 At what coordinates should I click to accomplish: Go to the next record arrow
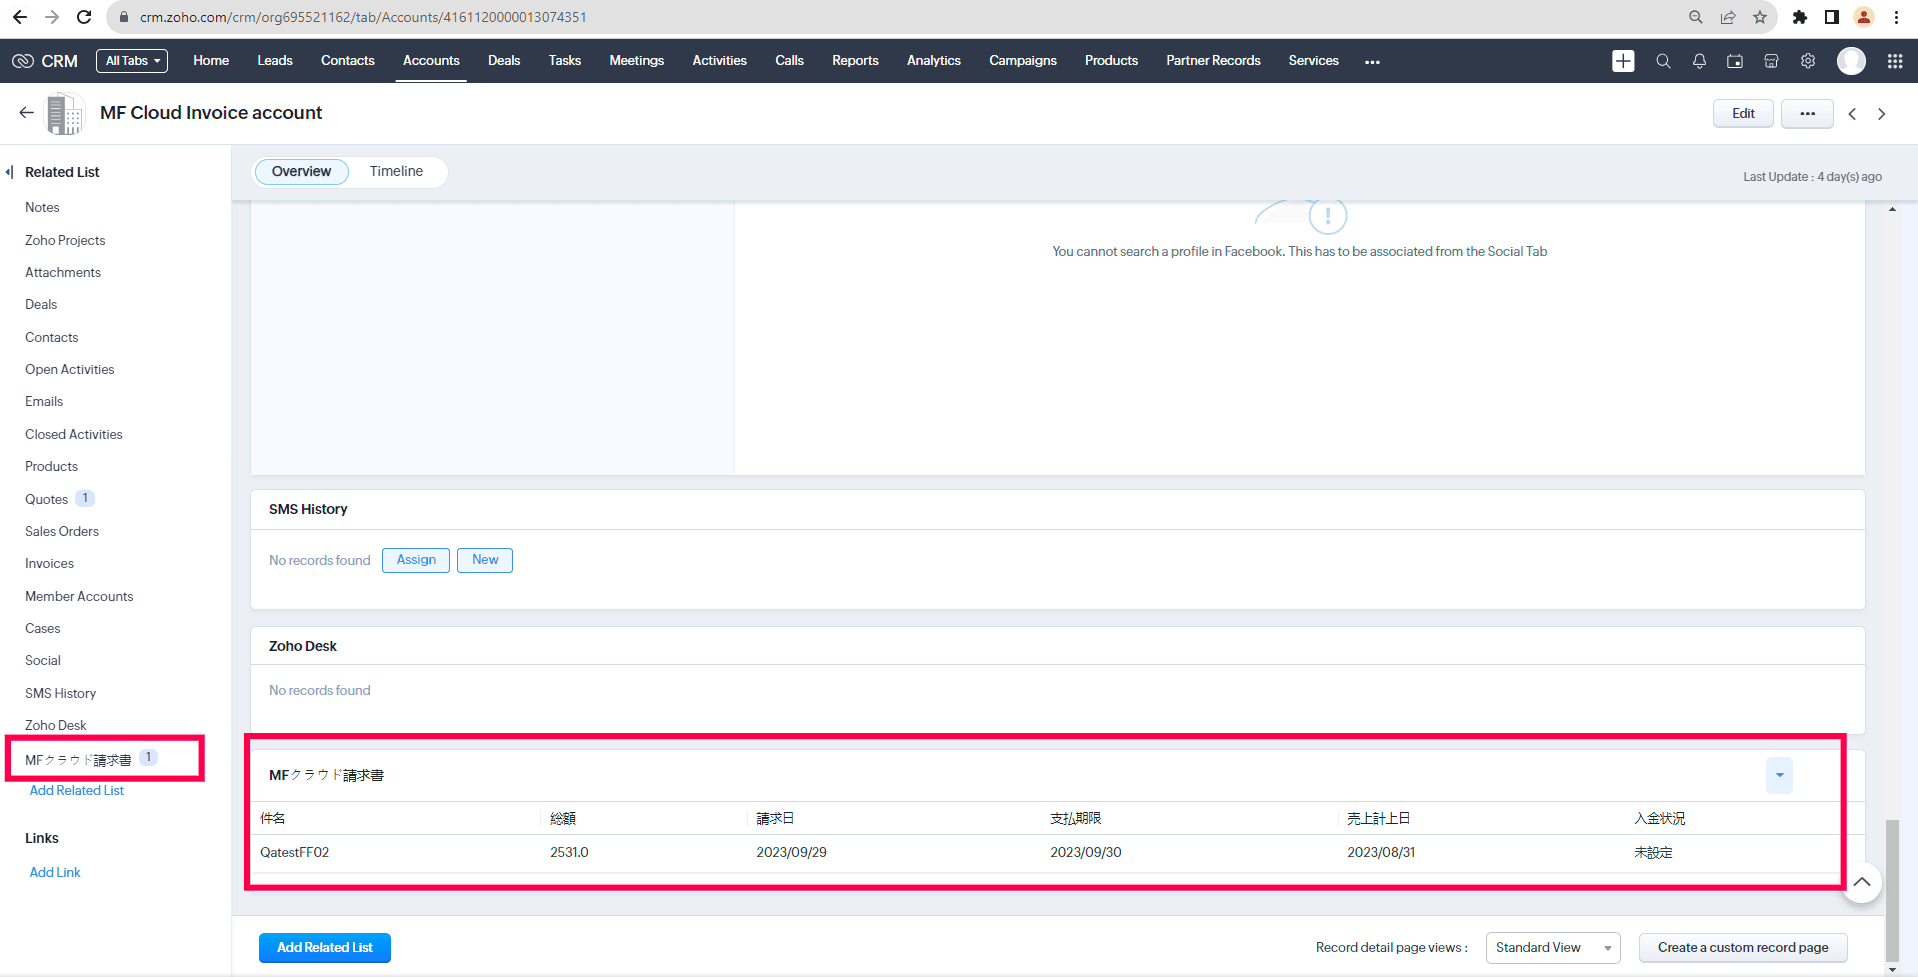tap(1881, 114)
